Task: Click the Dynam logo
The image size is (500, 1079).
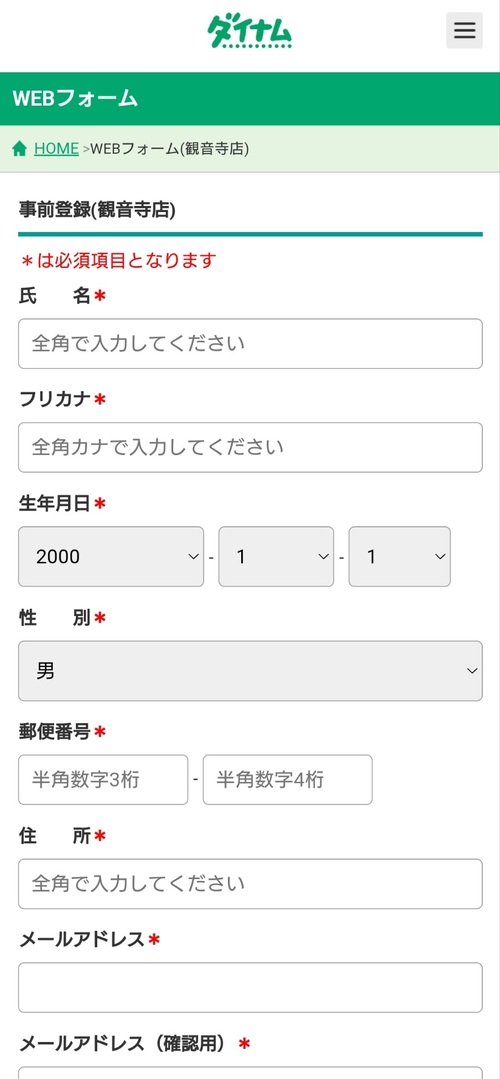Action: [250, 31]
